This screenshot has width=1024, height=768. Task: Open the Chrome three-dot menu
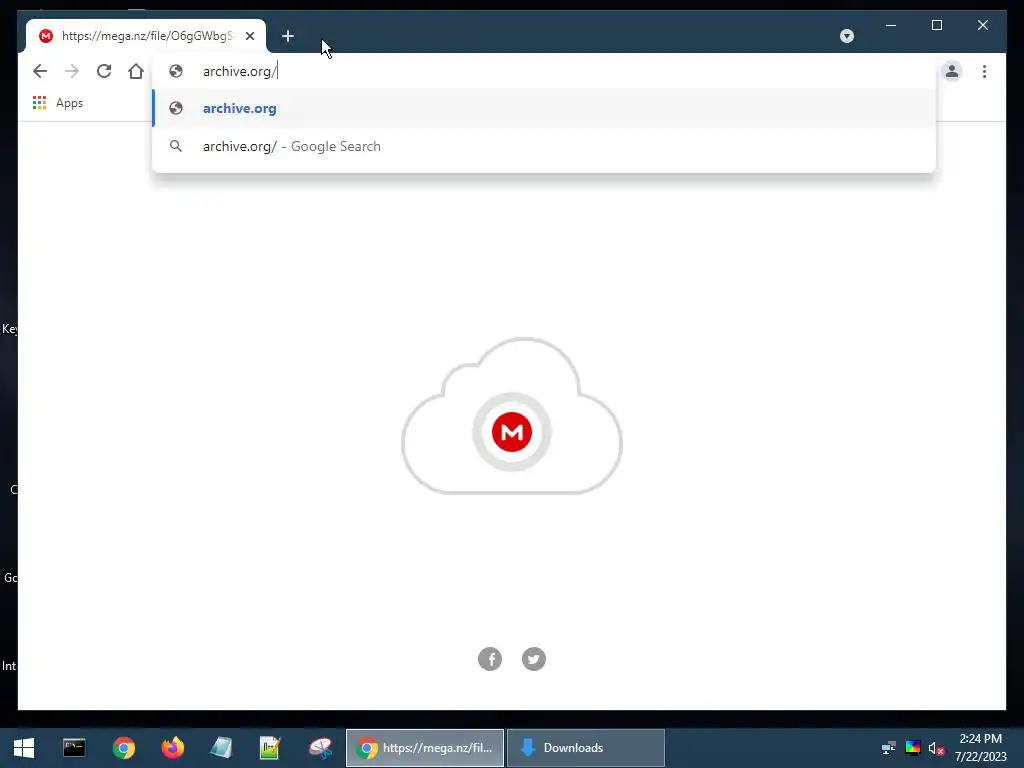tap(984, 71)
